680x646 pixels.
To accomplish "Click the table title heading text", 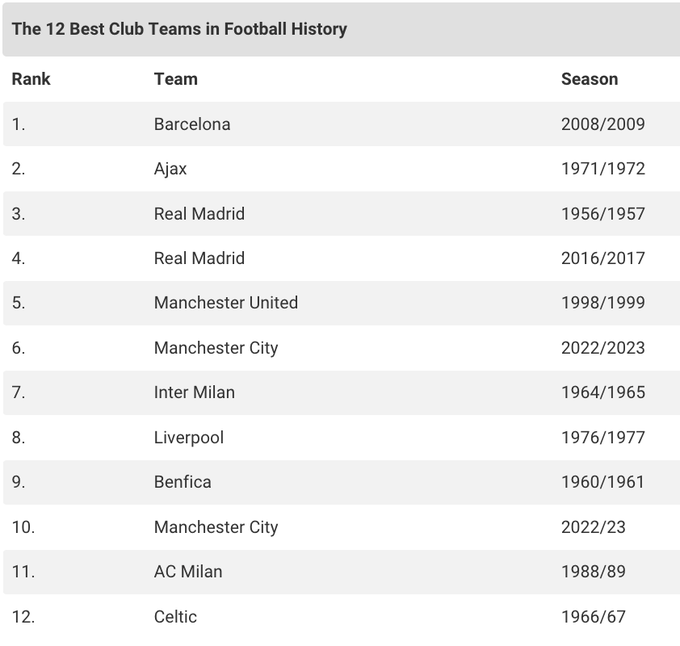I will pos(179,29).
